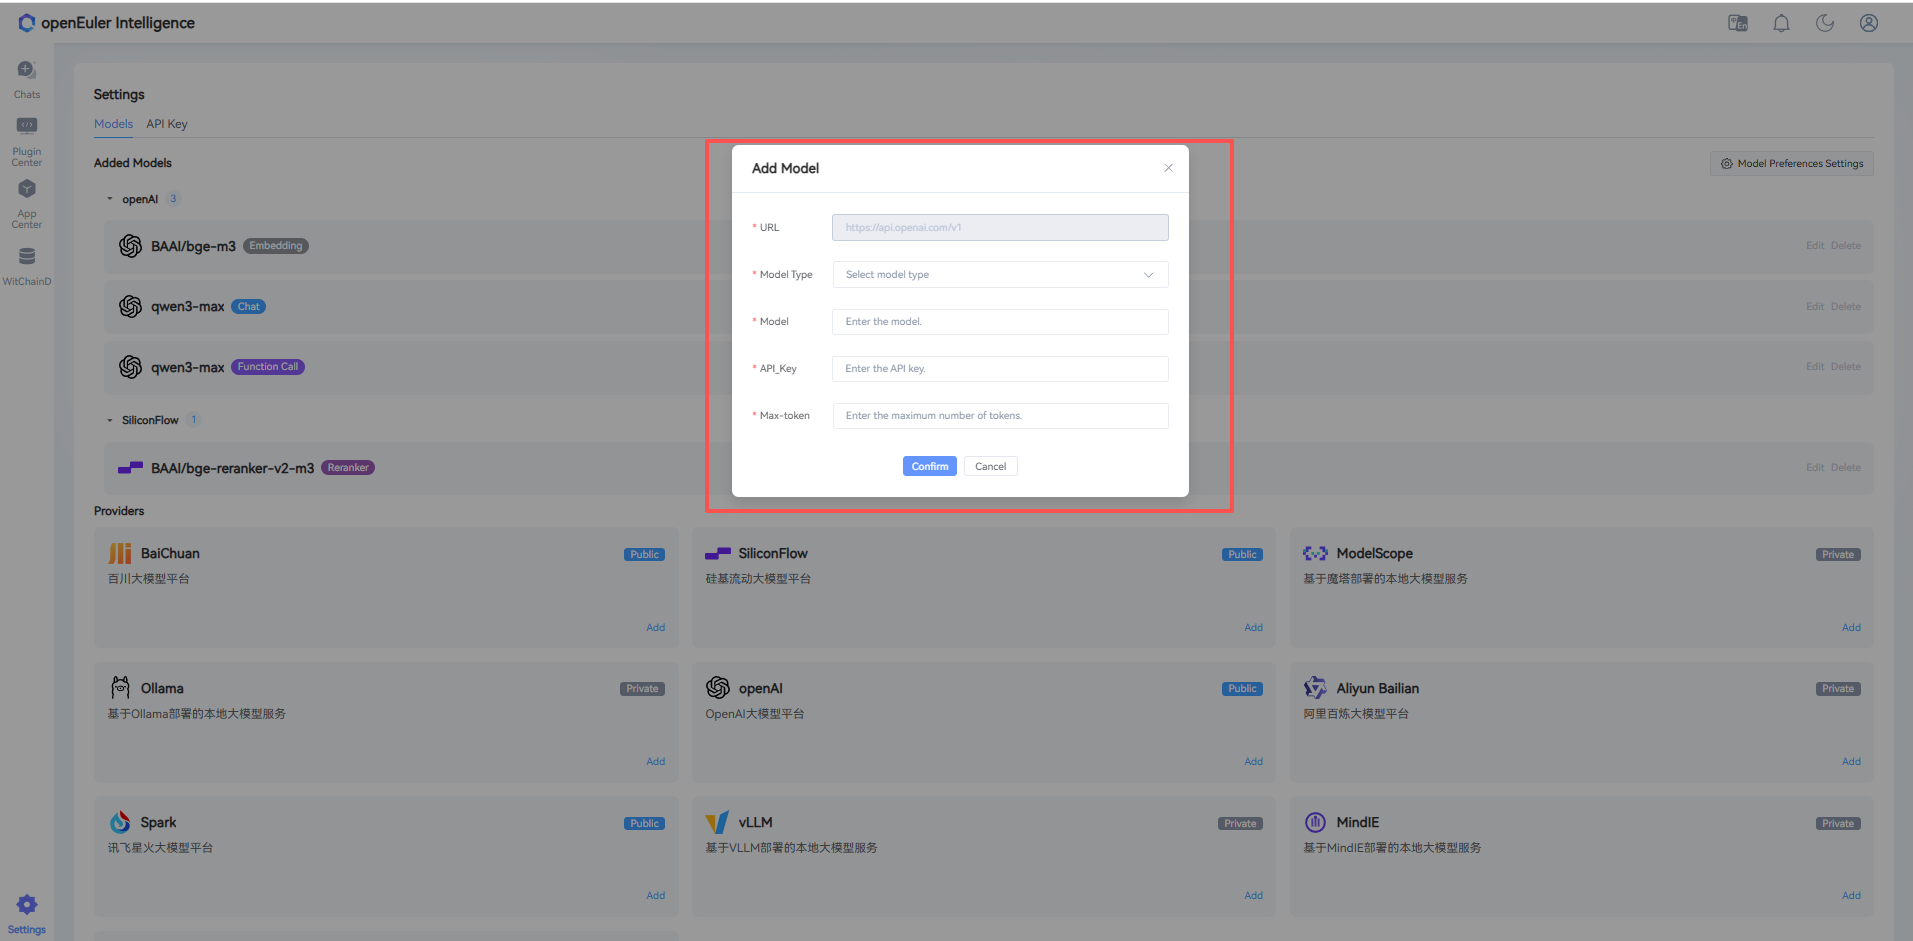The width and height of the screenshot is (1913, 941).
Task: Edit the BAAI/bge-m3 model
Action: (x=1815, y=246)
